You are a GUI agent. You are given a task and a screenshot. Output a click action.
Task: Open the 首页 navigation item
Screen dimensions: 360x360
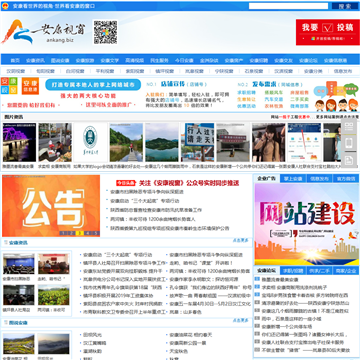(15, 61)
